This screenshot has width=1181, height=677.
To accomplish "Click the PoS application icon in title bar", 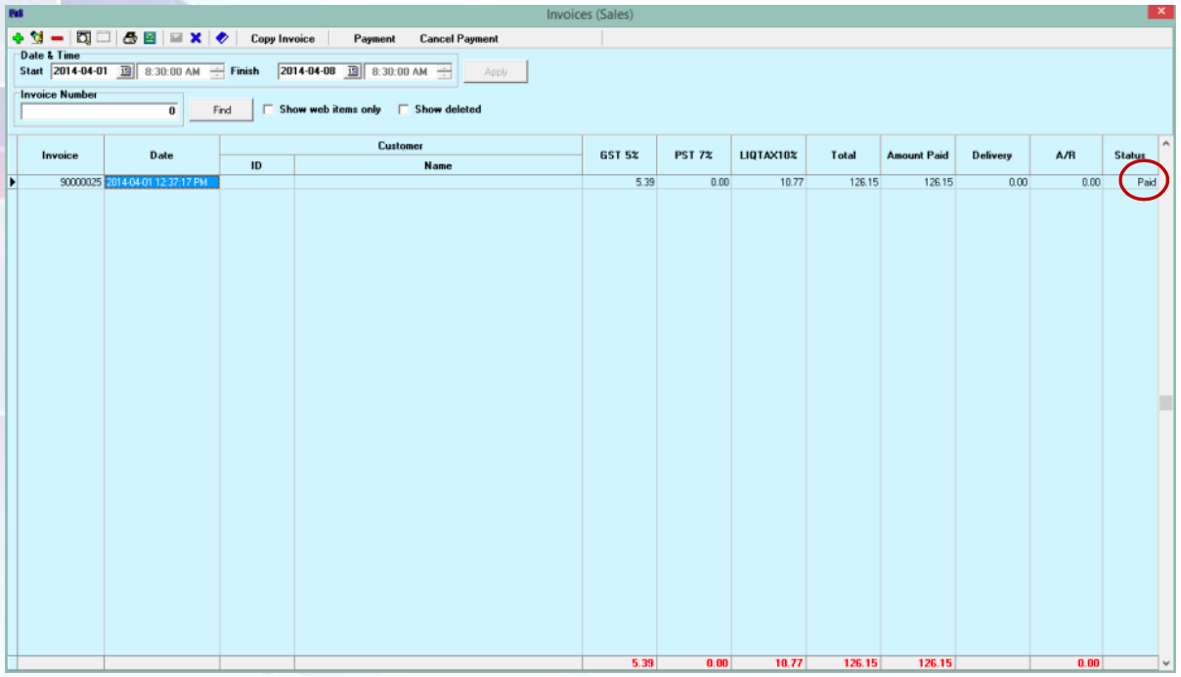I will pyautogui.click(x=16, y=13).
